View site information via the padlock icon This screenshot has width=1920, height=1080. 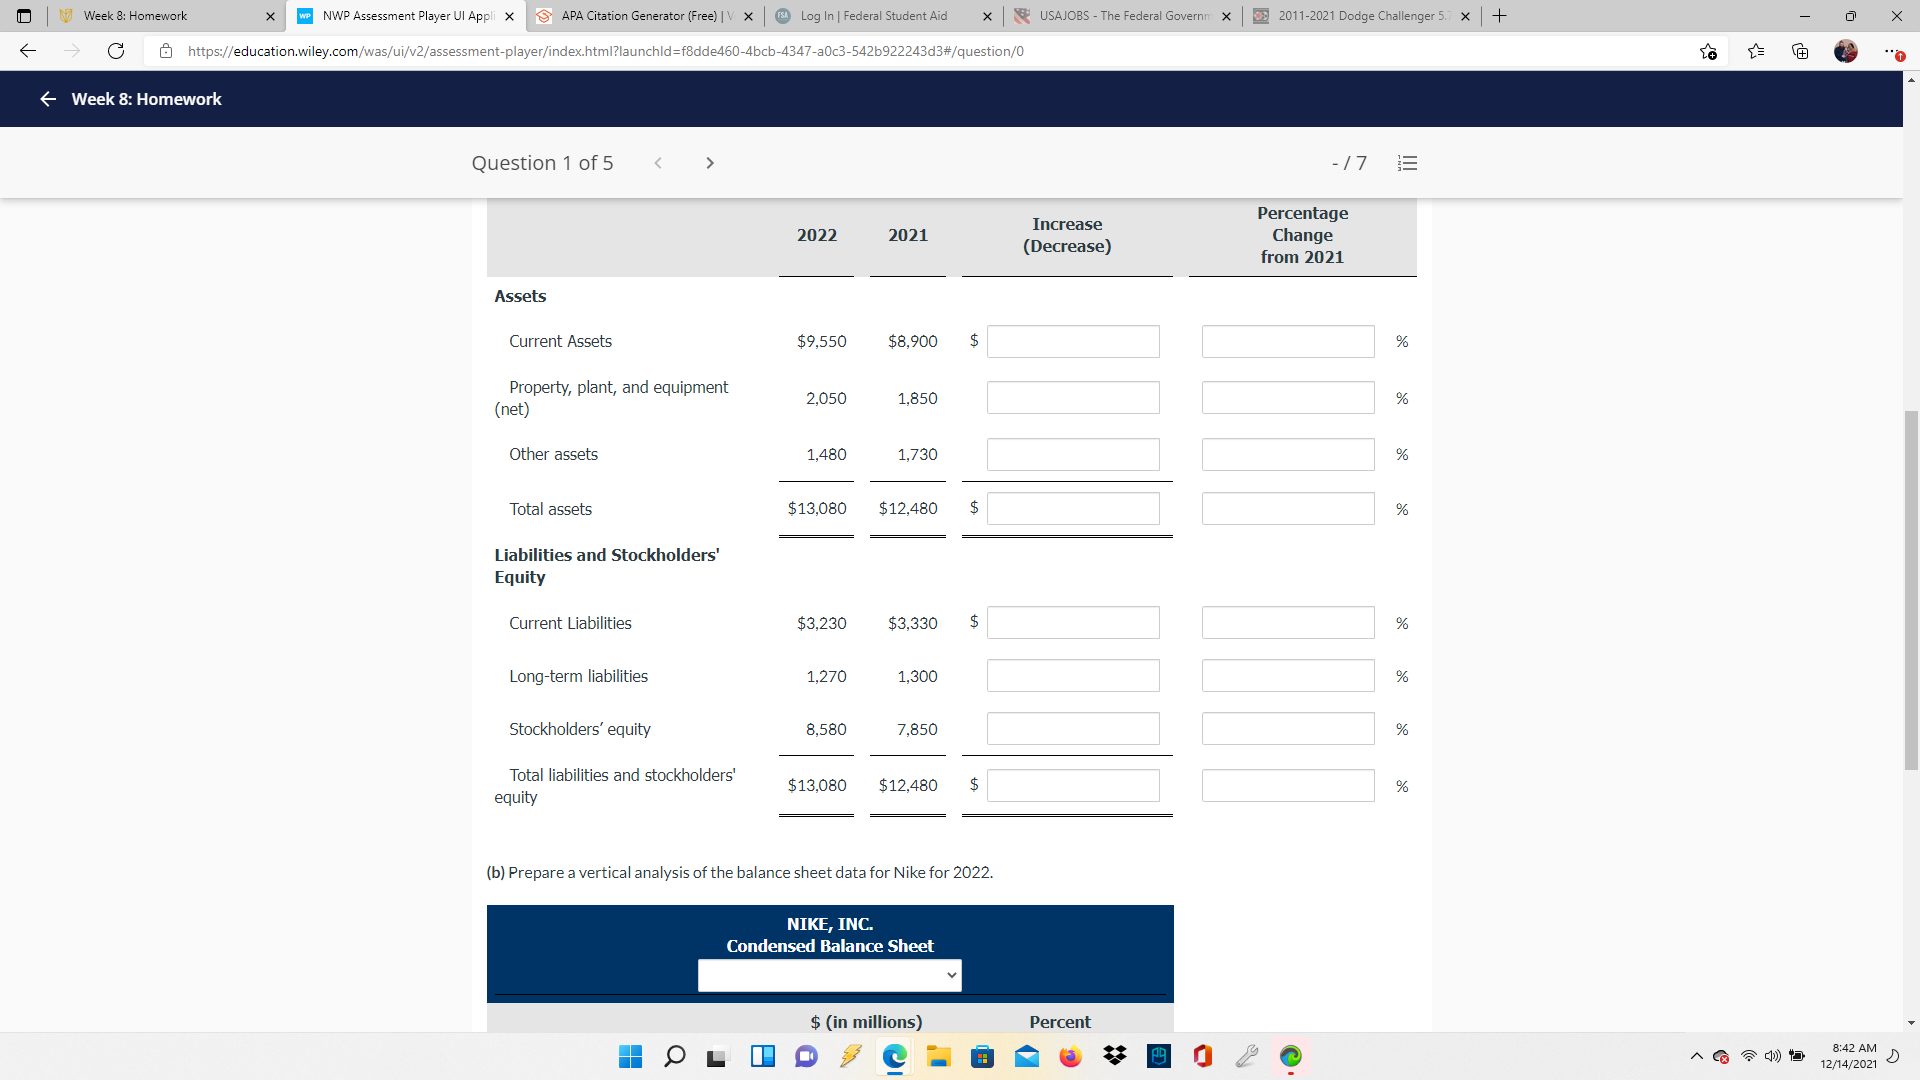point(166,51)
